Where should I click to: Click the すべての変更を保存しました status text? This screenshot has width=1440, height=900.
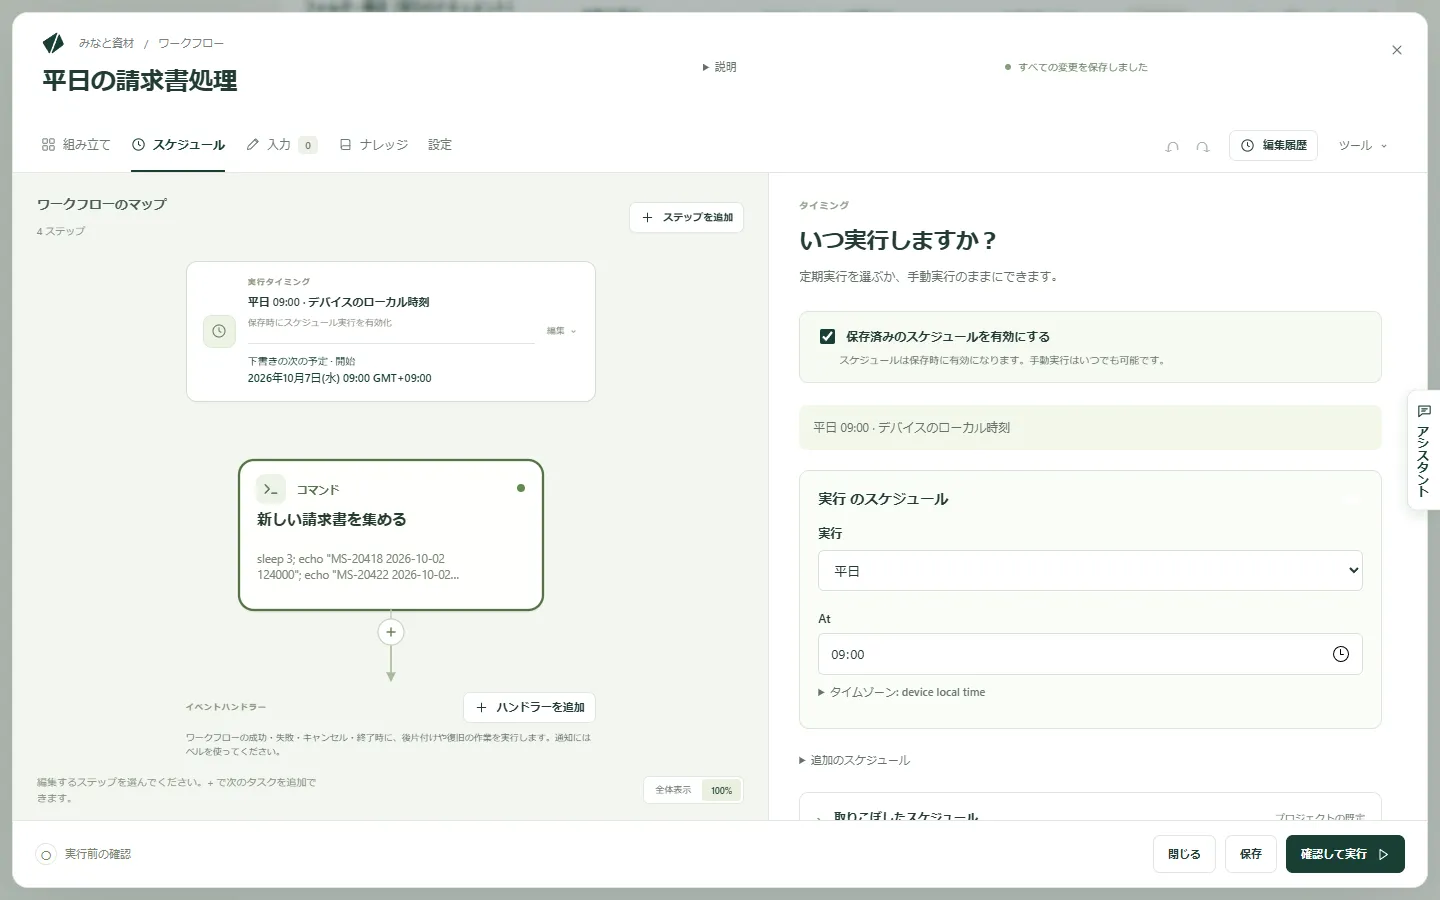coord(1083,67)
